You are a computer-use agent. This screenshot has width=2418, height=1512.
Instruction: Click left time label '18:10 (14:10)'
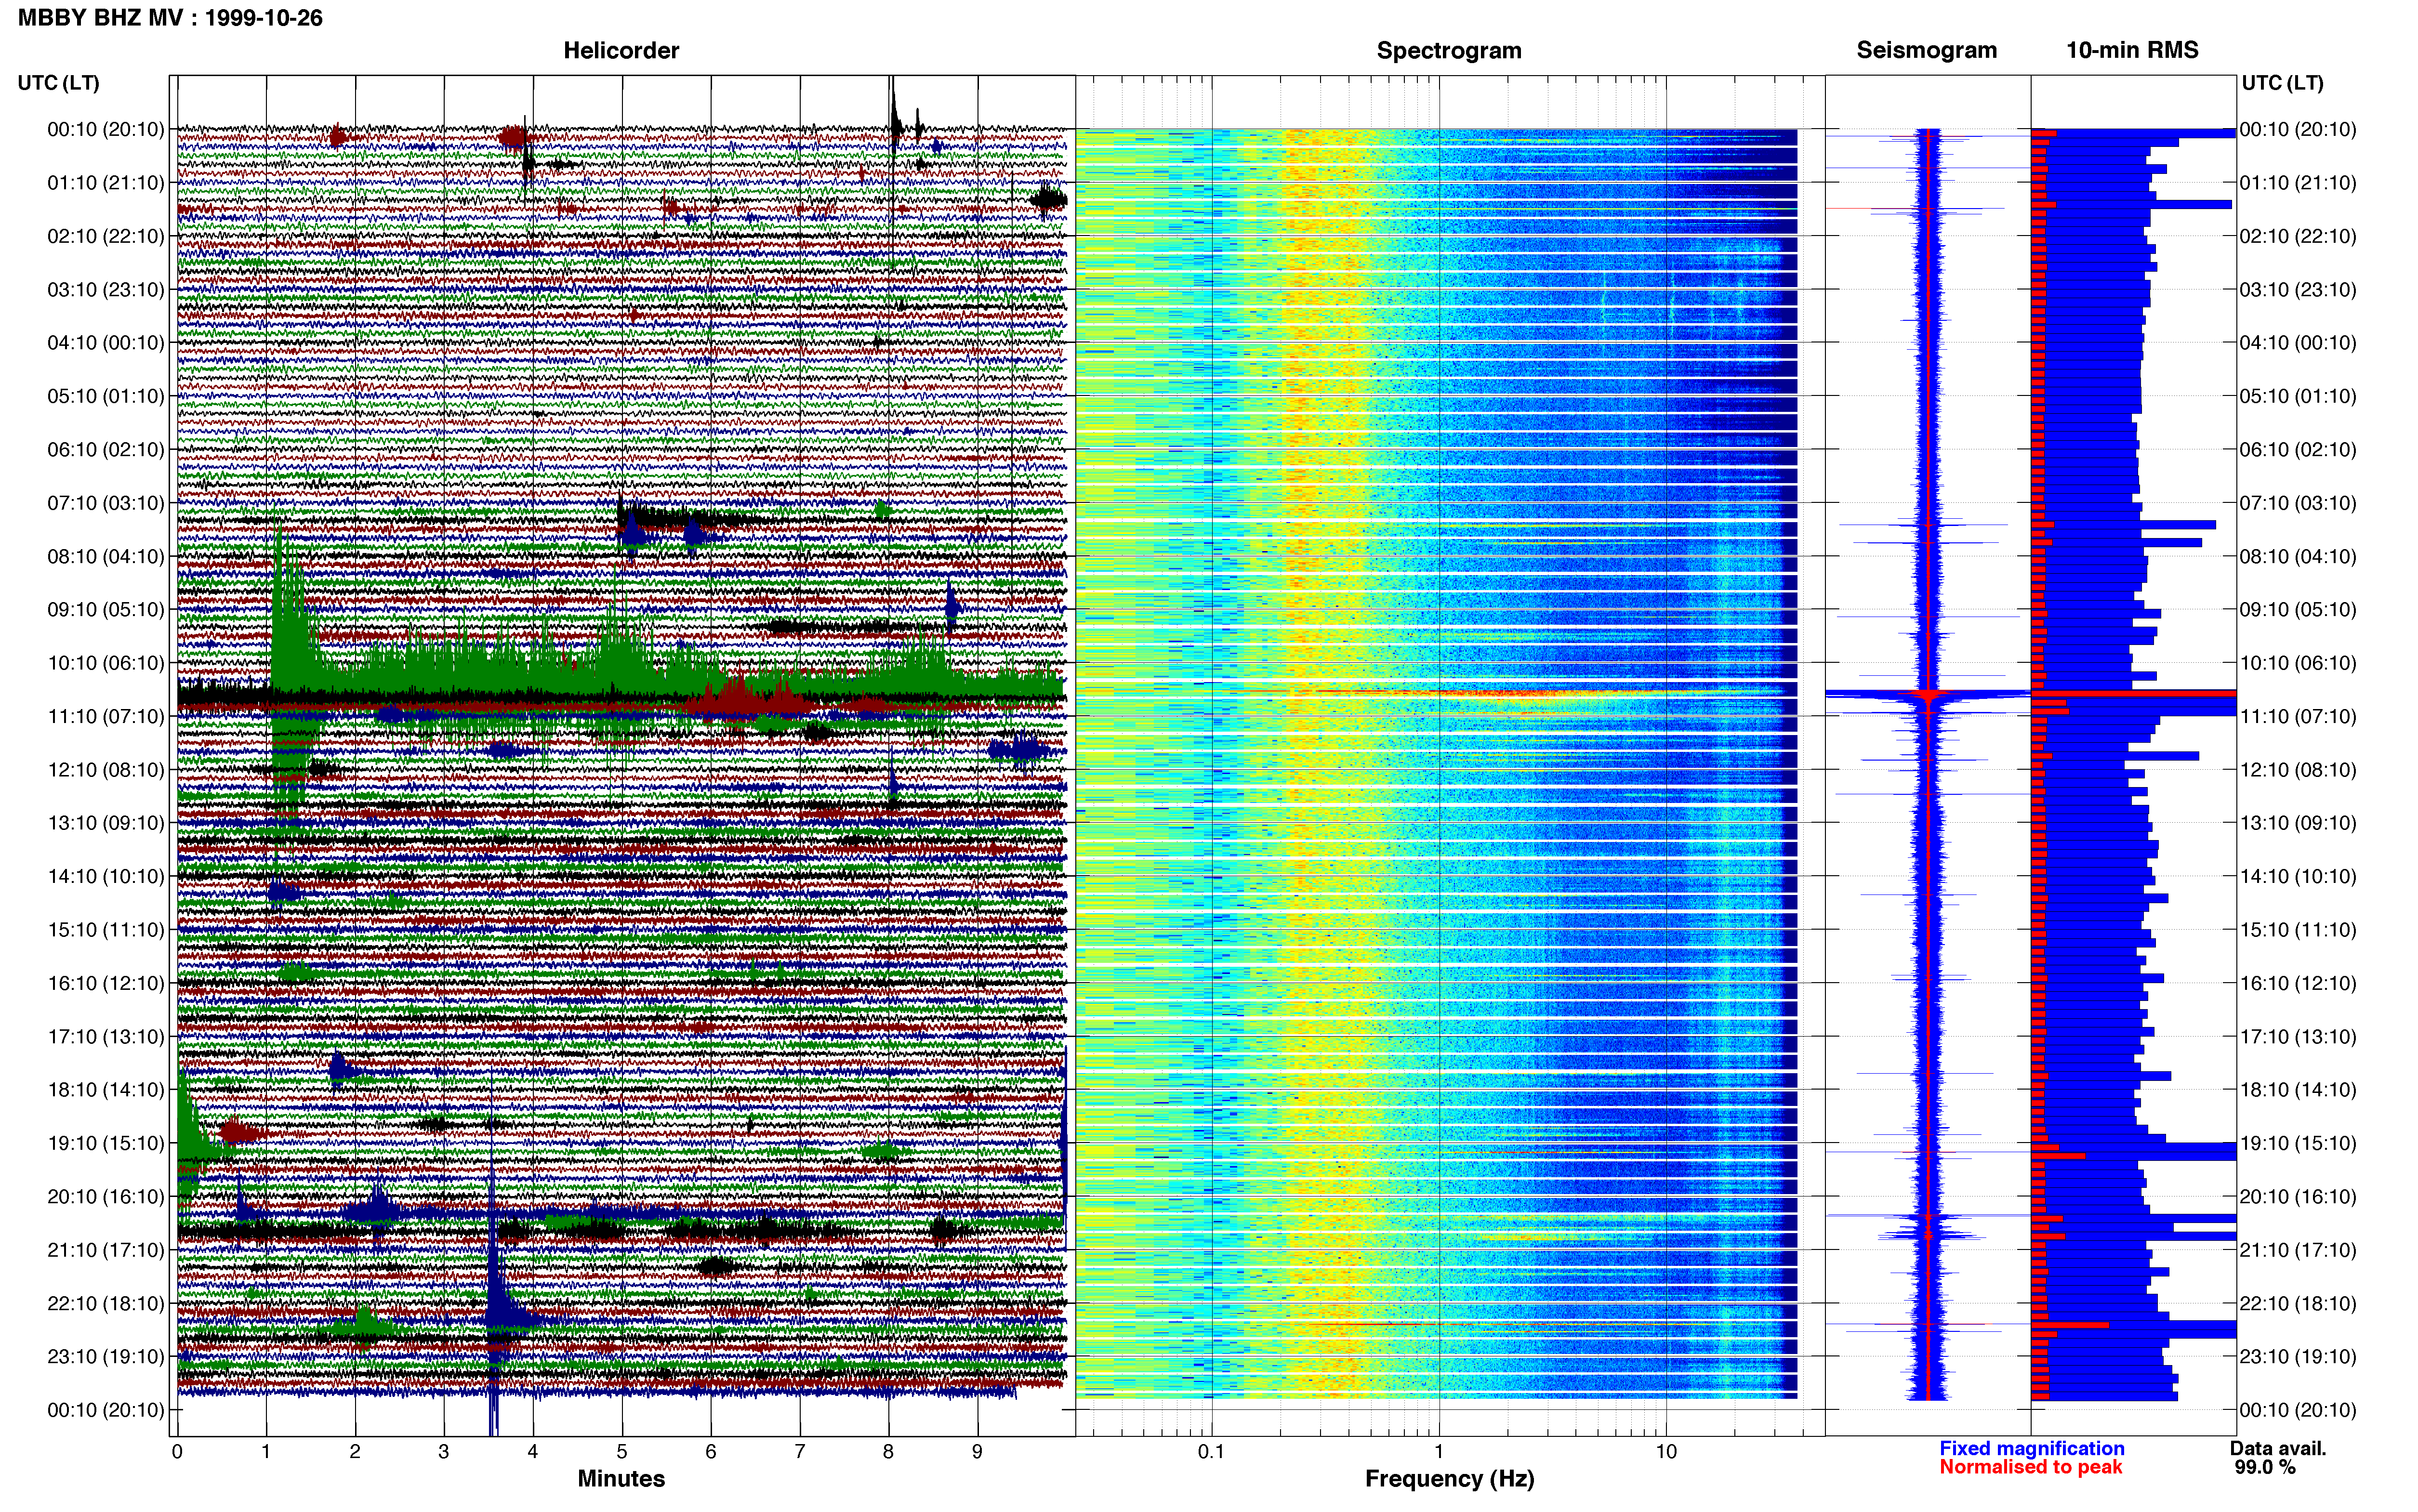point(106,1089)
